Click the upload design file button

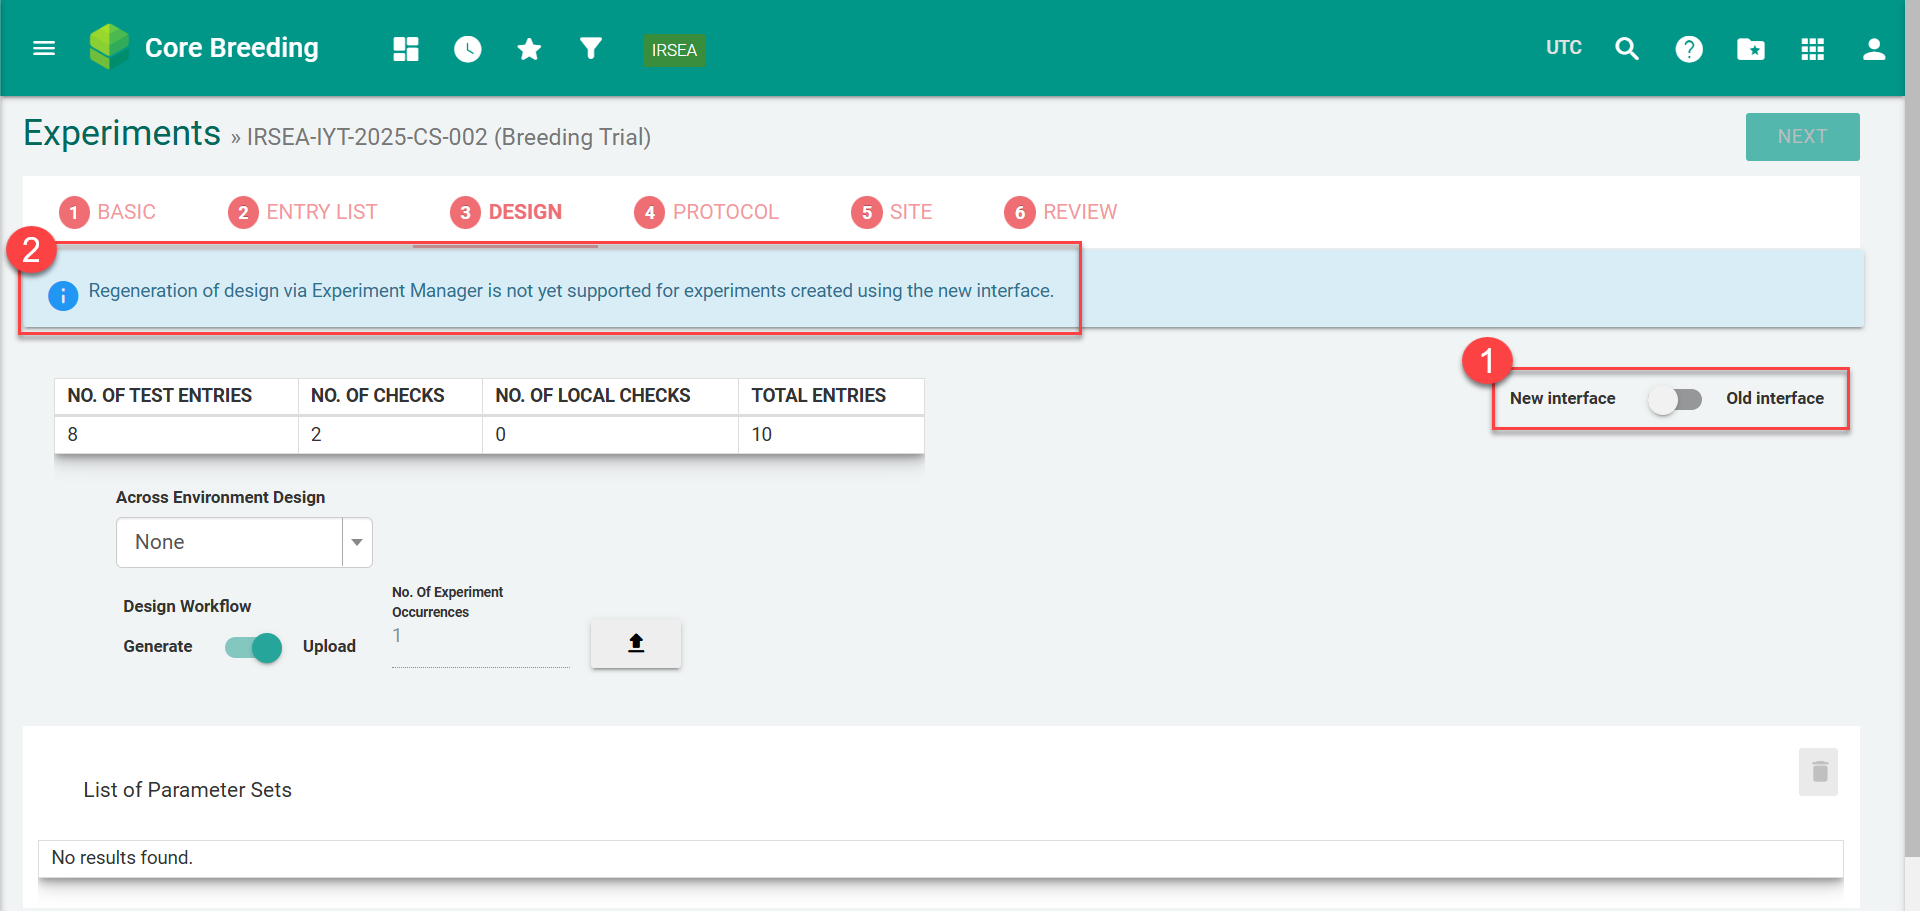coord(636,643)
